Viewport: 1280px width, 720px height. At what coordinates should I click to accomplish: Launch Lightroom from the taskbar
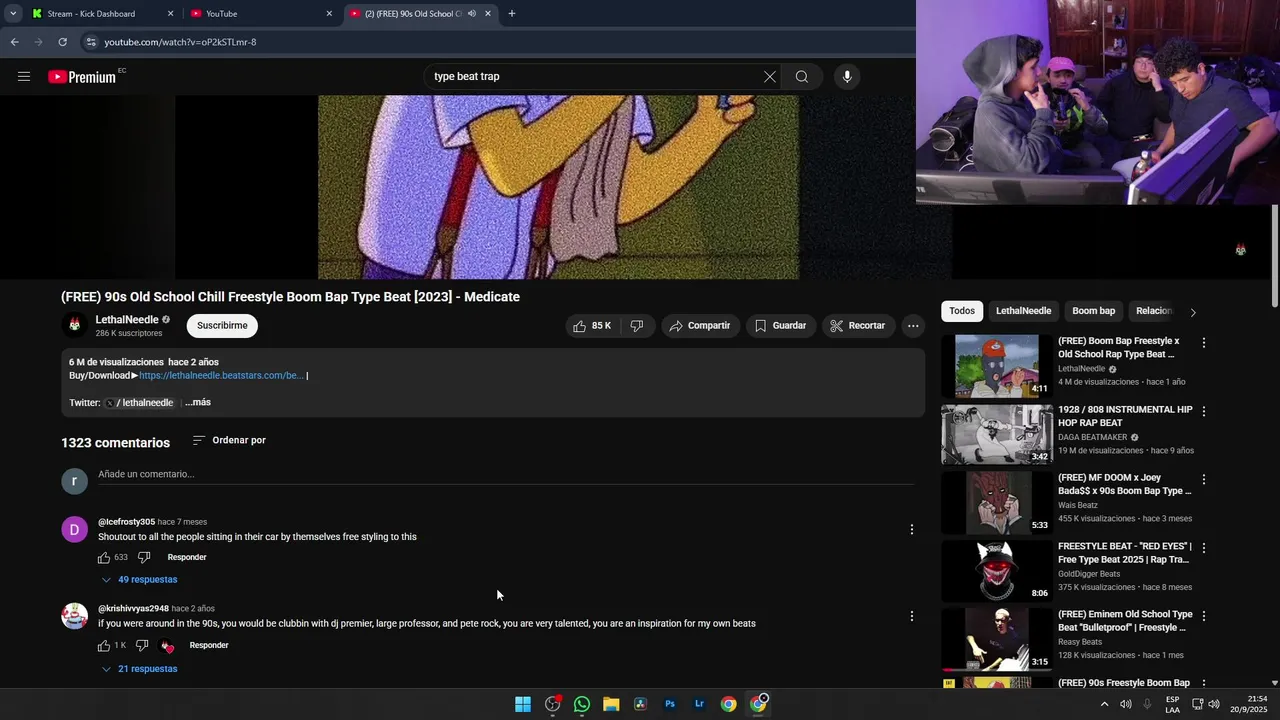(x=699, y=704)
